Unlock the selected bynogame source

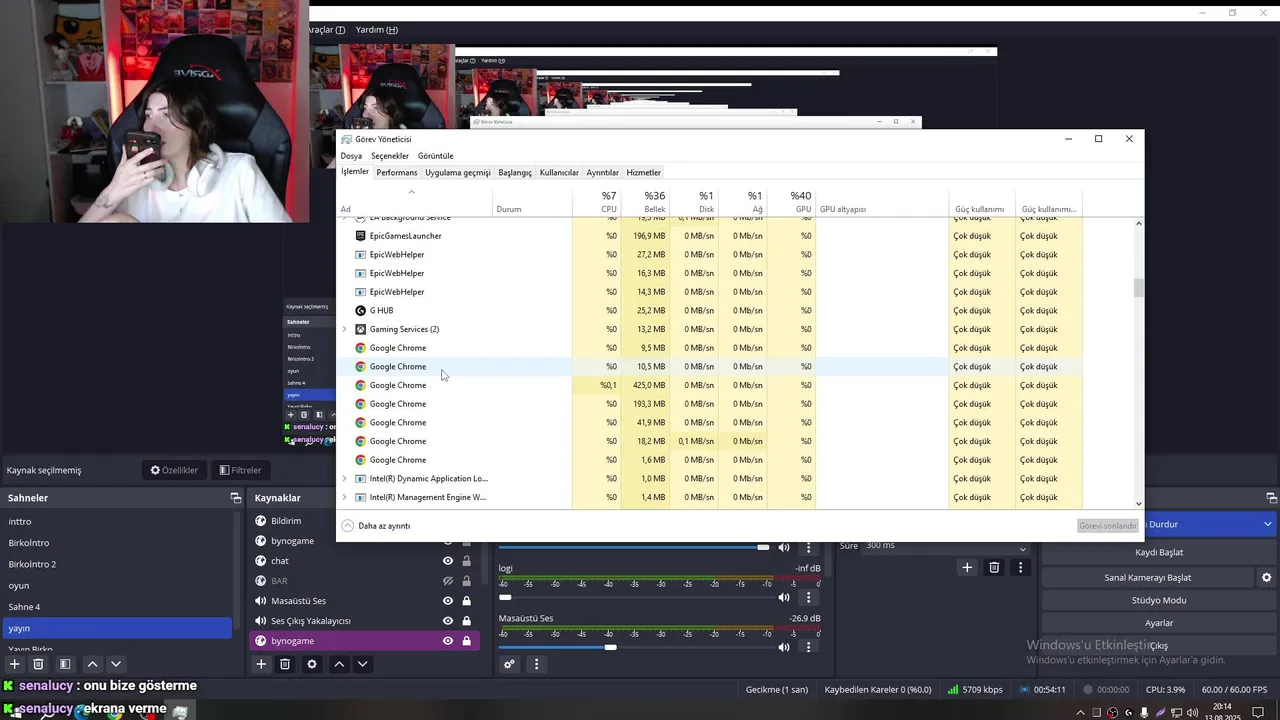466,641
